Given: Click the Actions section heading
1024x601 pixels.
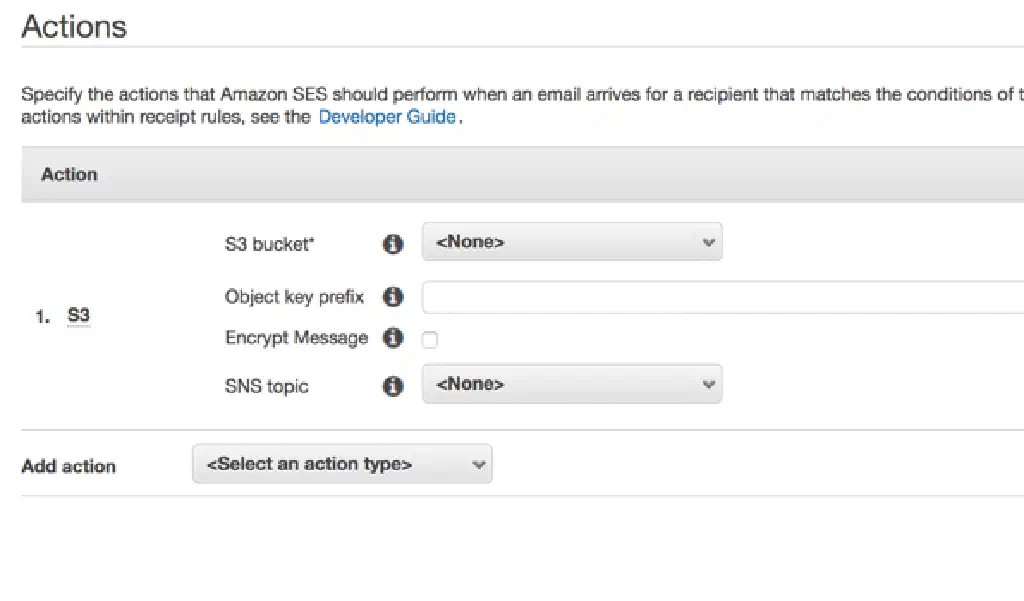Looking at the screenshot, I should [x=74, y=26].
